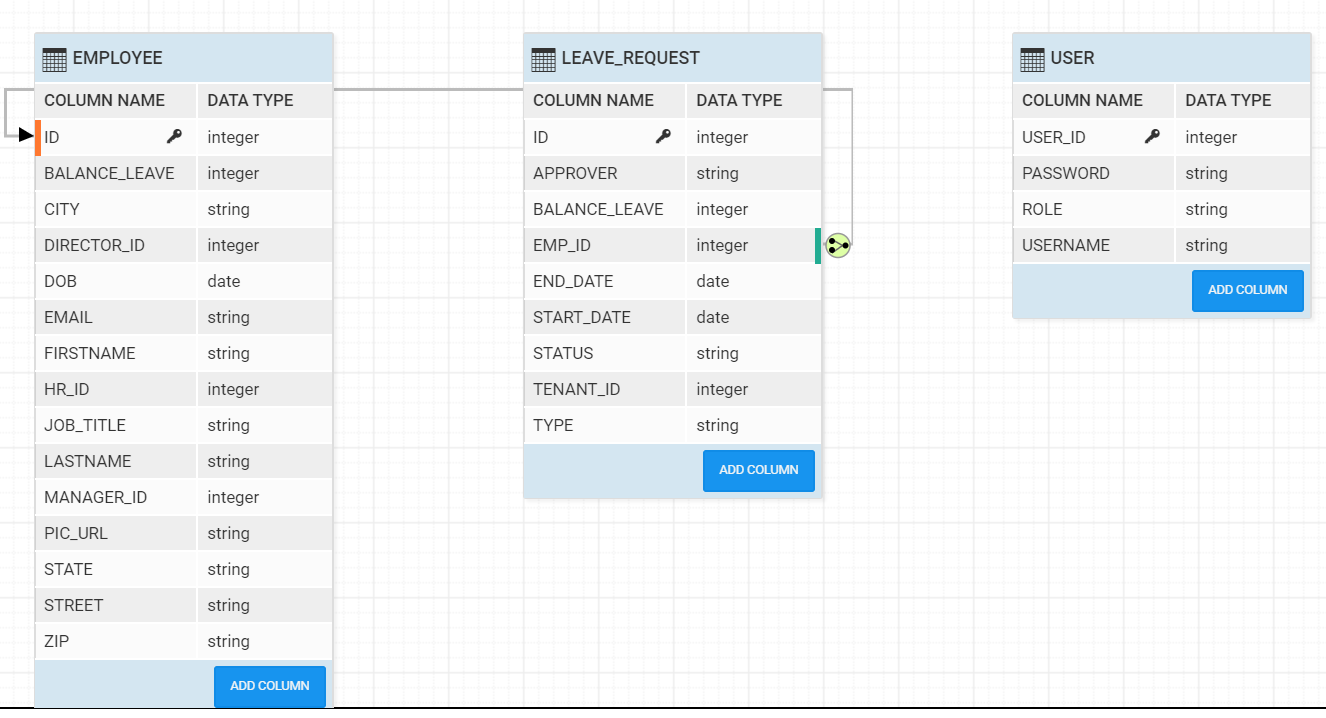1326x718 pixels.
Task: Click the relationship connector icon next to EMP_ID
Action: coord(838,245)
